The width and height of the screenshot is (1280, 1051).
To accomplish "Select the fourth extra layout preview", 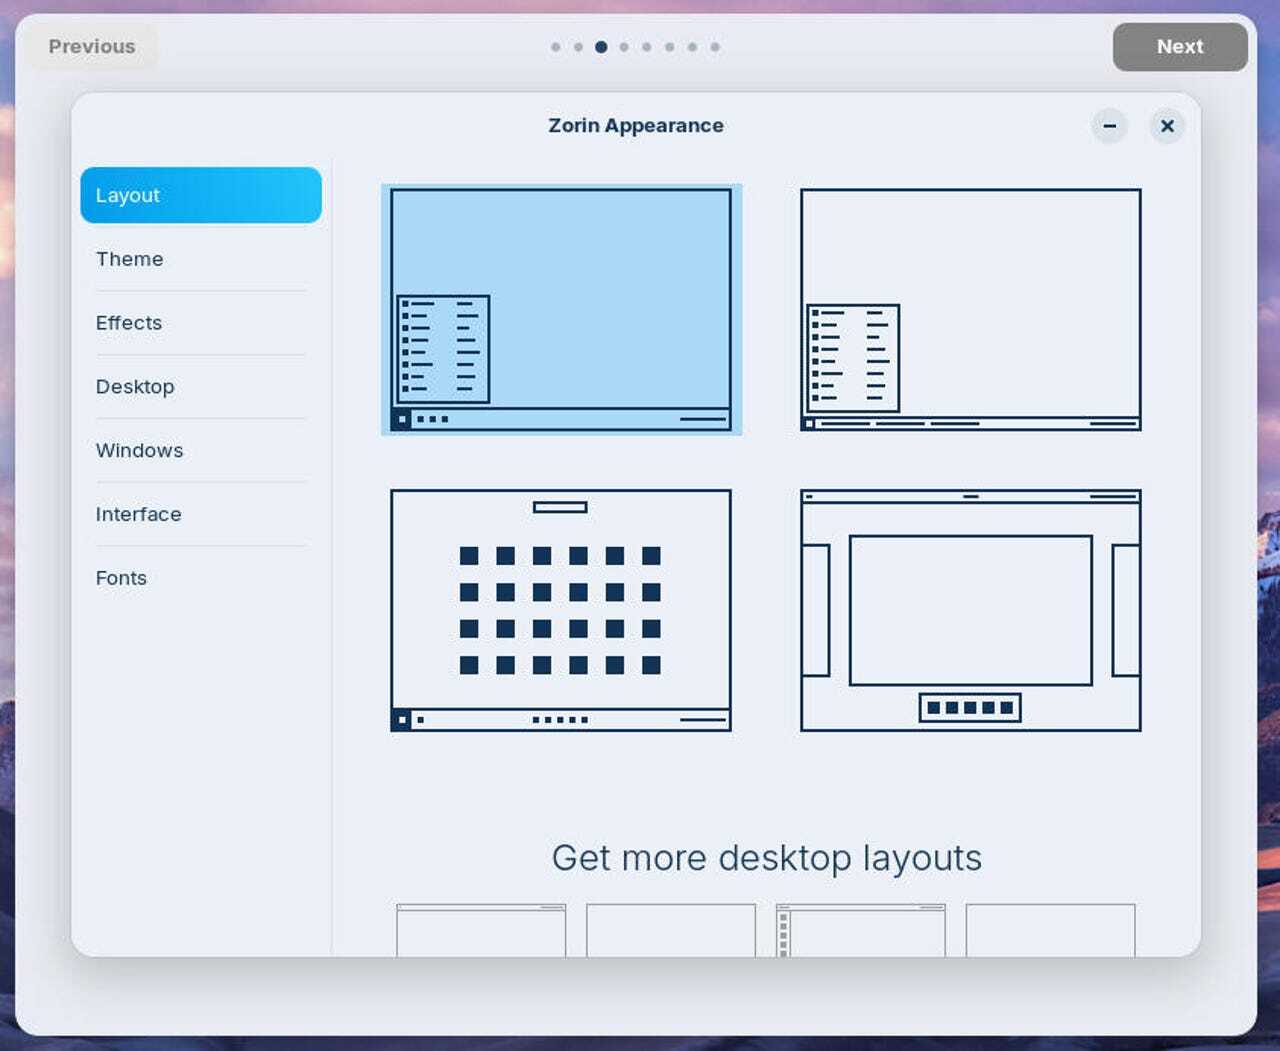I will pyautogui.click(x=1051, y=930).
